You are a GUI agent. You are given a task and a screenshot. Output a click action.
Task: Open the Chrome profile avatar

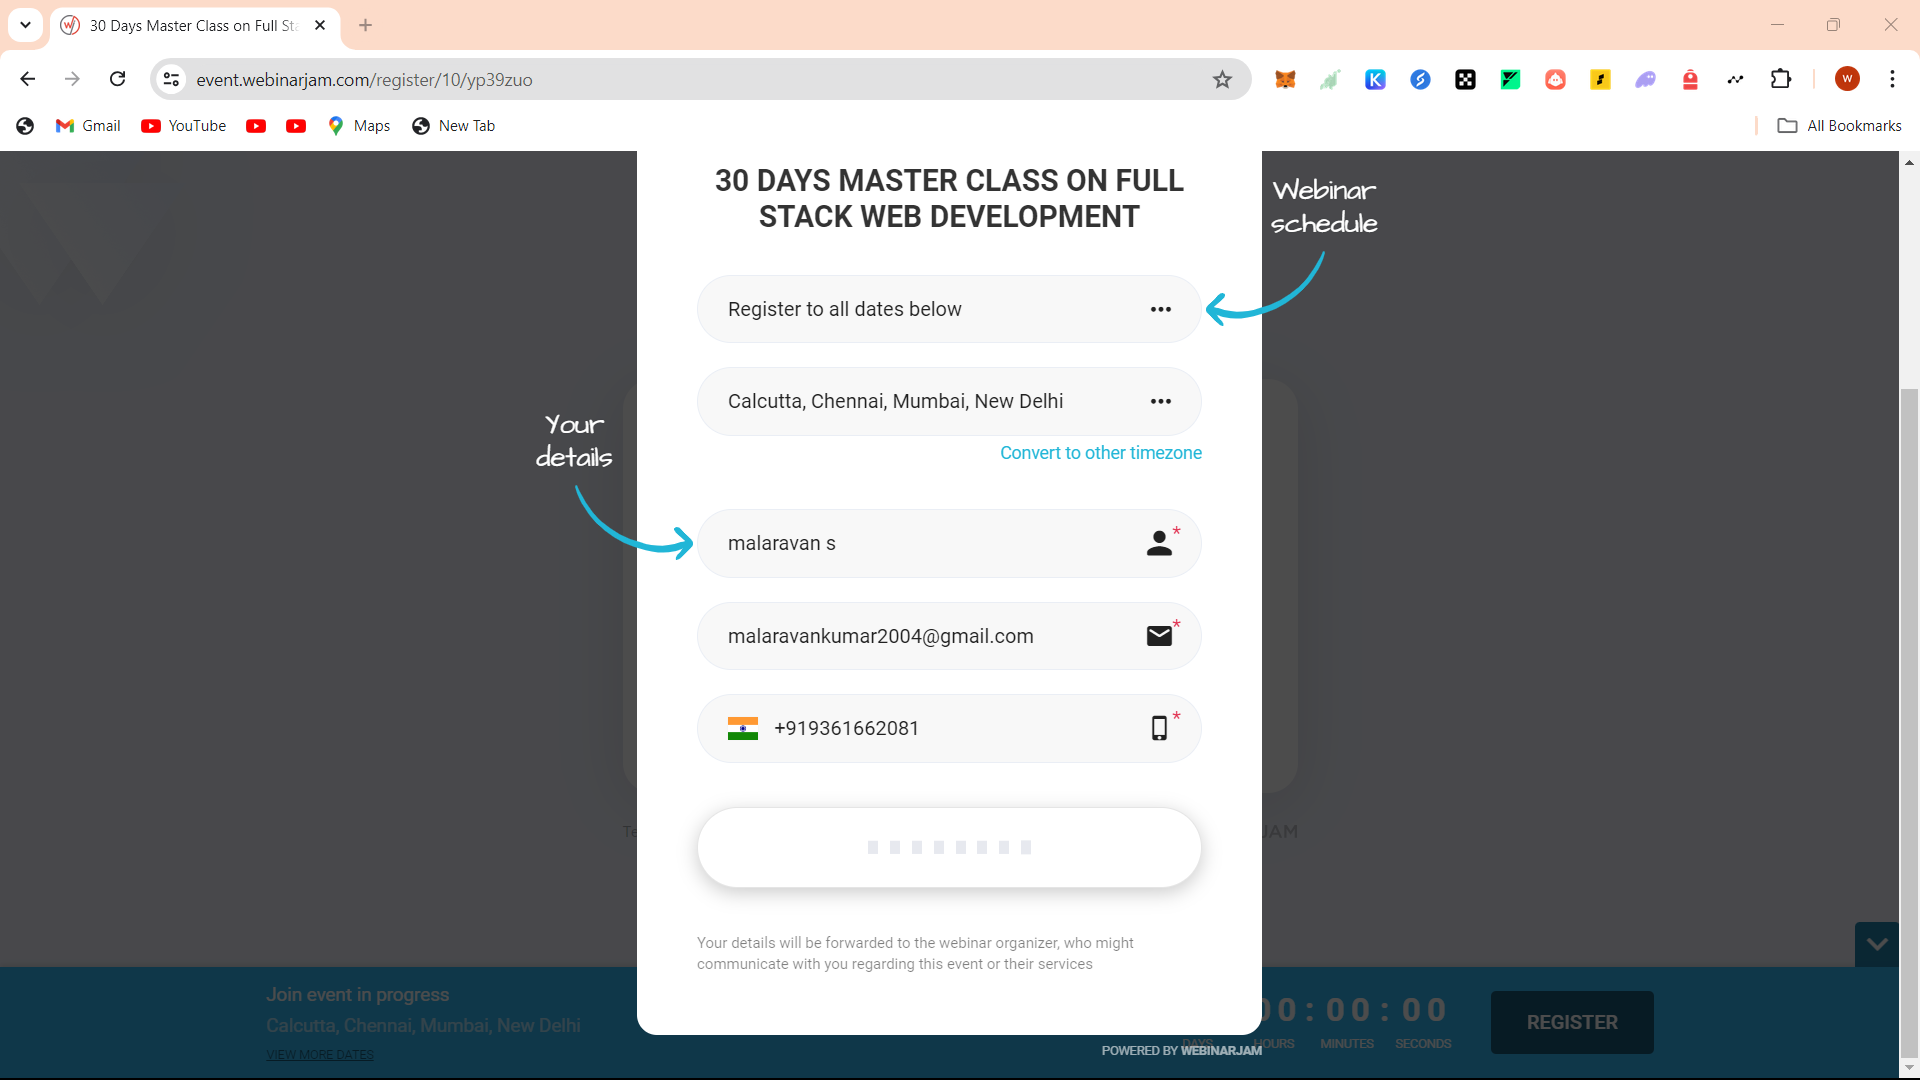(x=1846, y=79)
